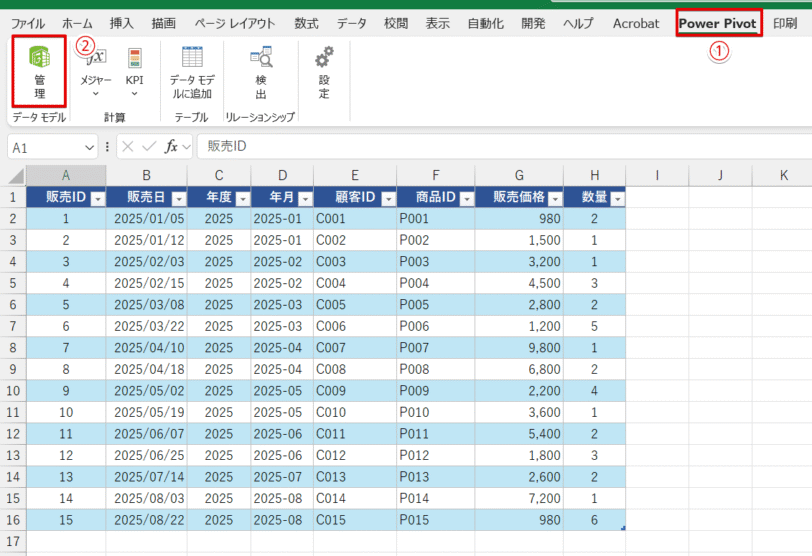Viewport: 812px width, 556px height.
Task: Open the ファイル tab
Action: [x=28, y=23]
